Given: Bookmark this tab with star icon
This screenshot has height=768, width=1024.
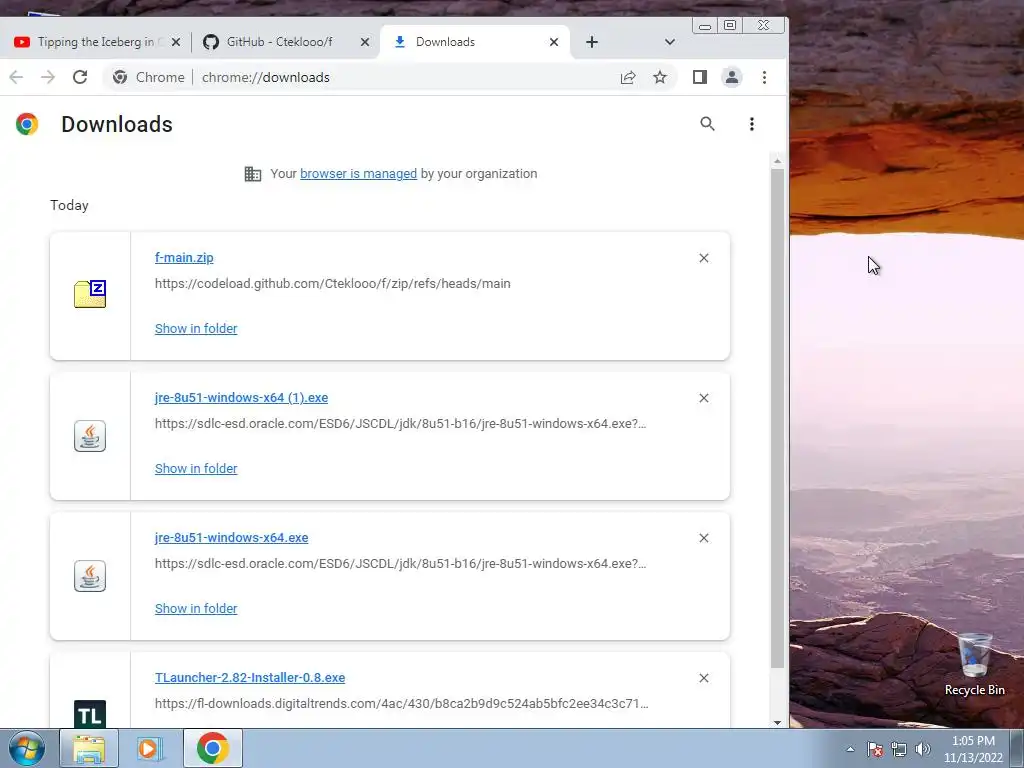Looking at the screenshot, I should pos(660,77).
